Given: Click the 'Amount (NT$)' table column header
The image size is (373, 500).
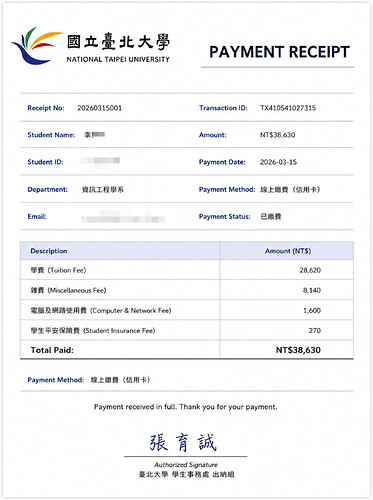Looking at the screenshot, I should pyautogui.click(x=288, y=251).
